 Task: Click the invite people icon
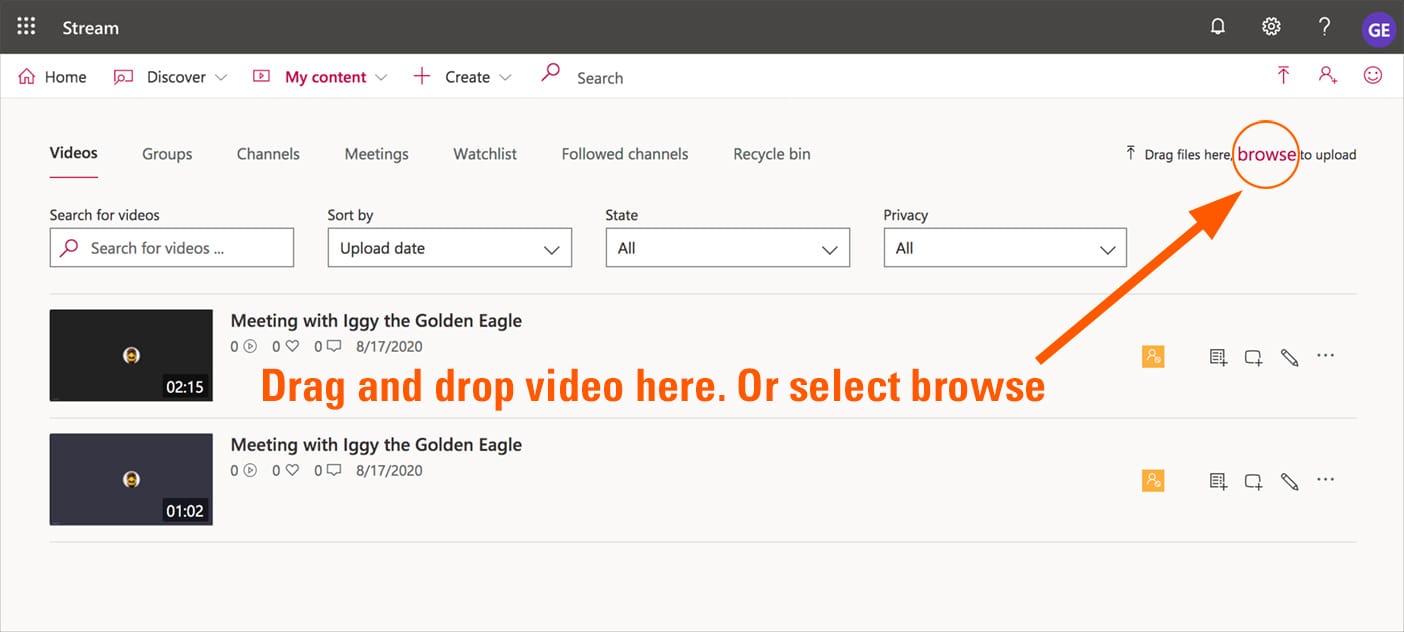(x=1328, y=76)
